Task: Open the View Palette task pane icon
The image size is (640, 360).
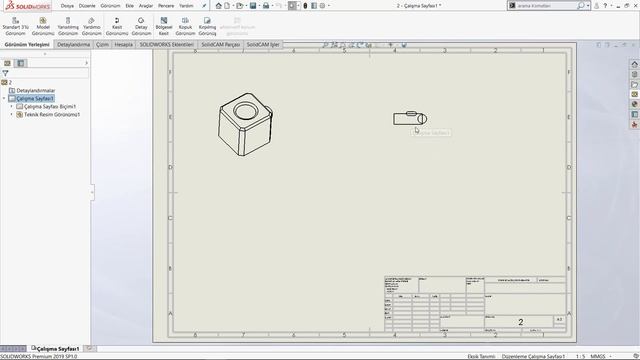Action: [634, 94]
